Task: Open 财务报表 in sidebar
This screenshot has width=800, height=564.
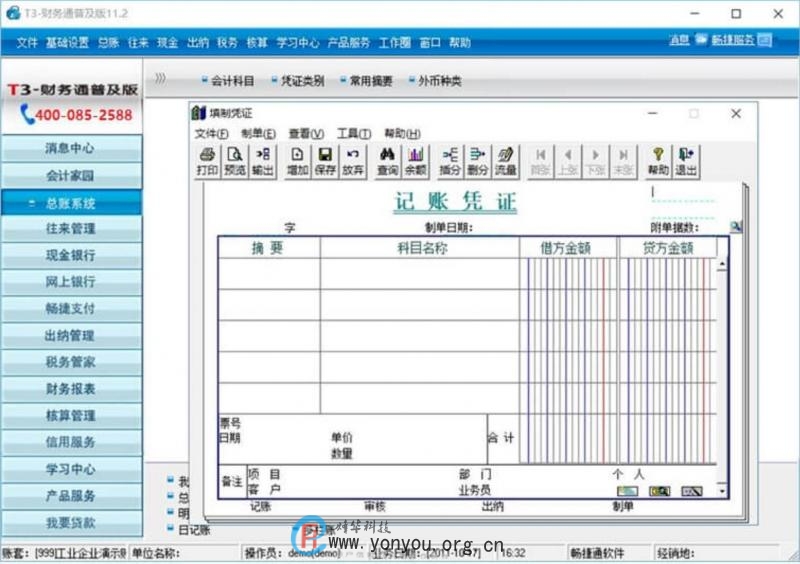Action: point(71,389)
